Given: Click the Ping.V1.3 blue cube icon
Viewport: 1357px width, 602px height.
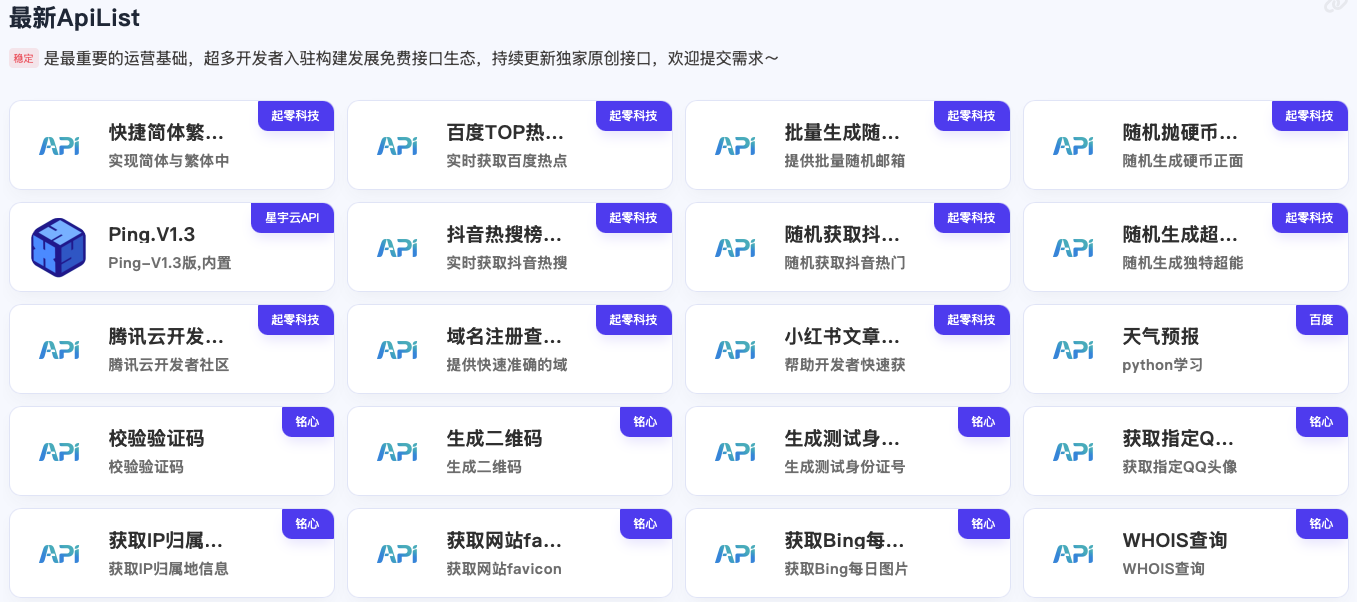Looking at the screenshot, I should pos(58,247).
